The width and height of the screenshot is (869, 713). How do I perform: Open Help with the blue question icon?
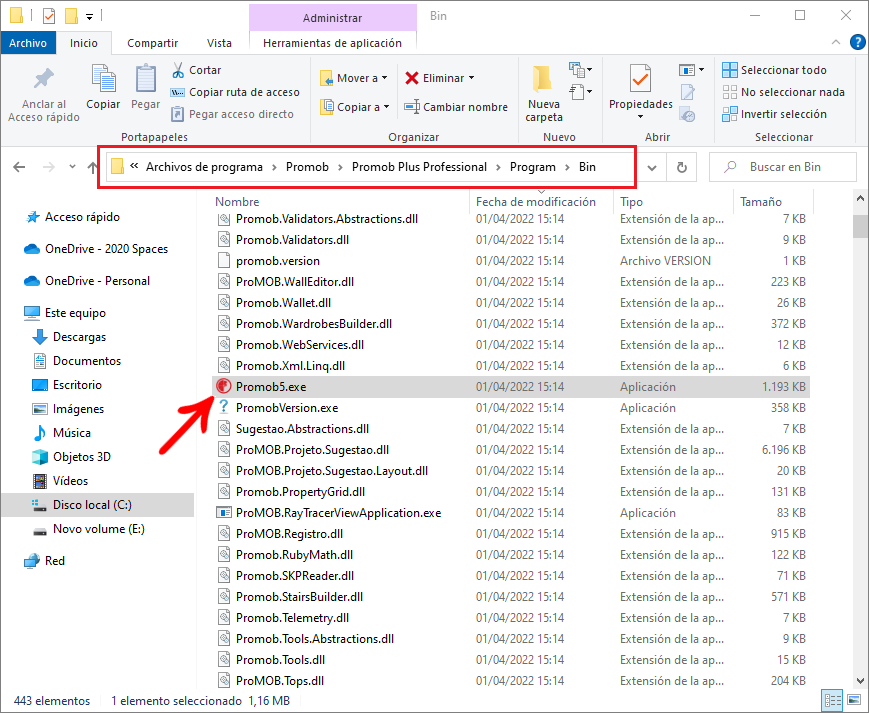pos(857,42)
